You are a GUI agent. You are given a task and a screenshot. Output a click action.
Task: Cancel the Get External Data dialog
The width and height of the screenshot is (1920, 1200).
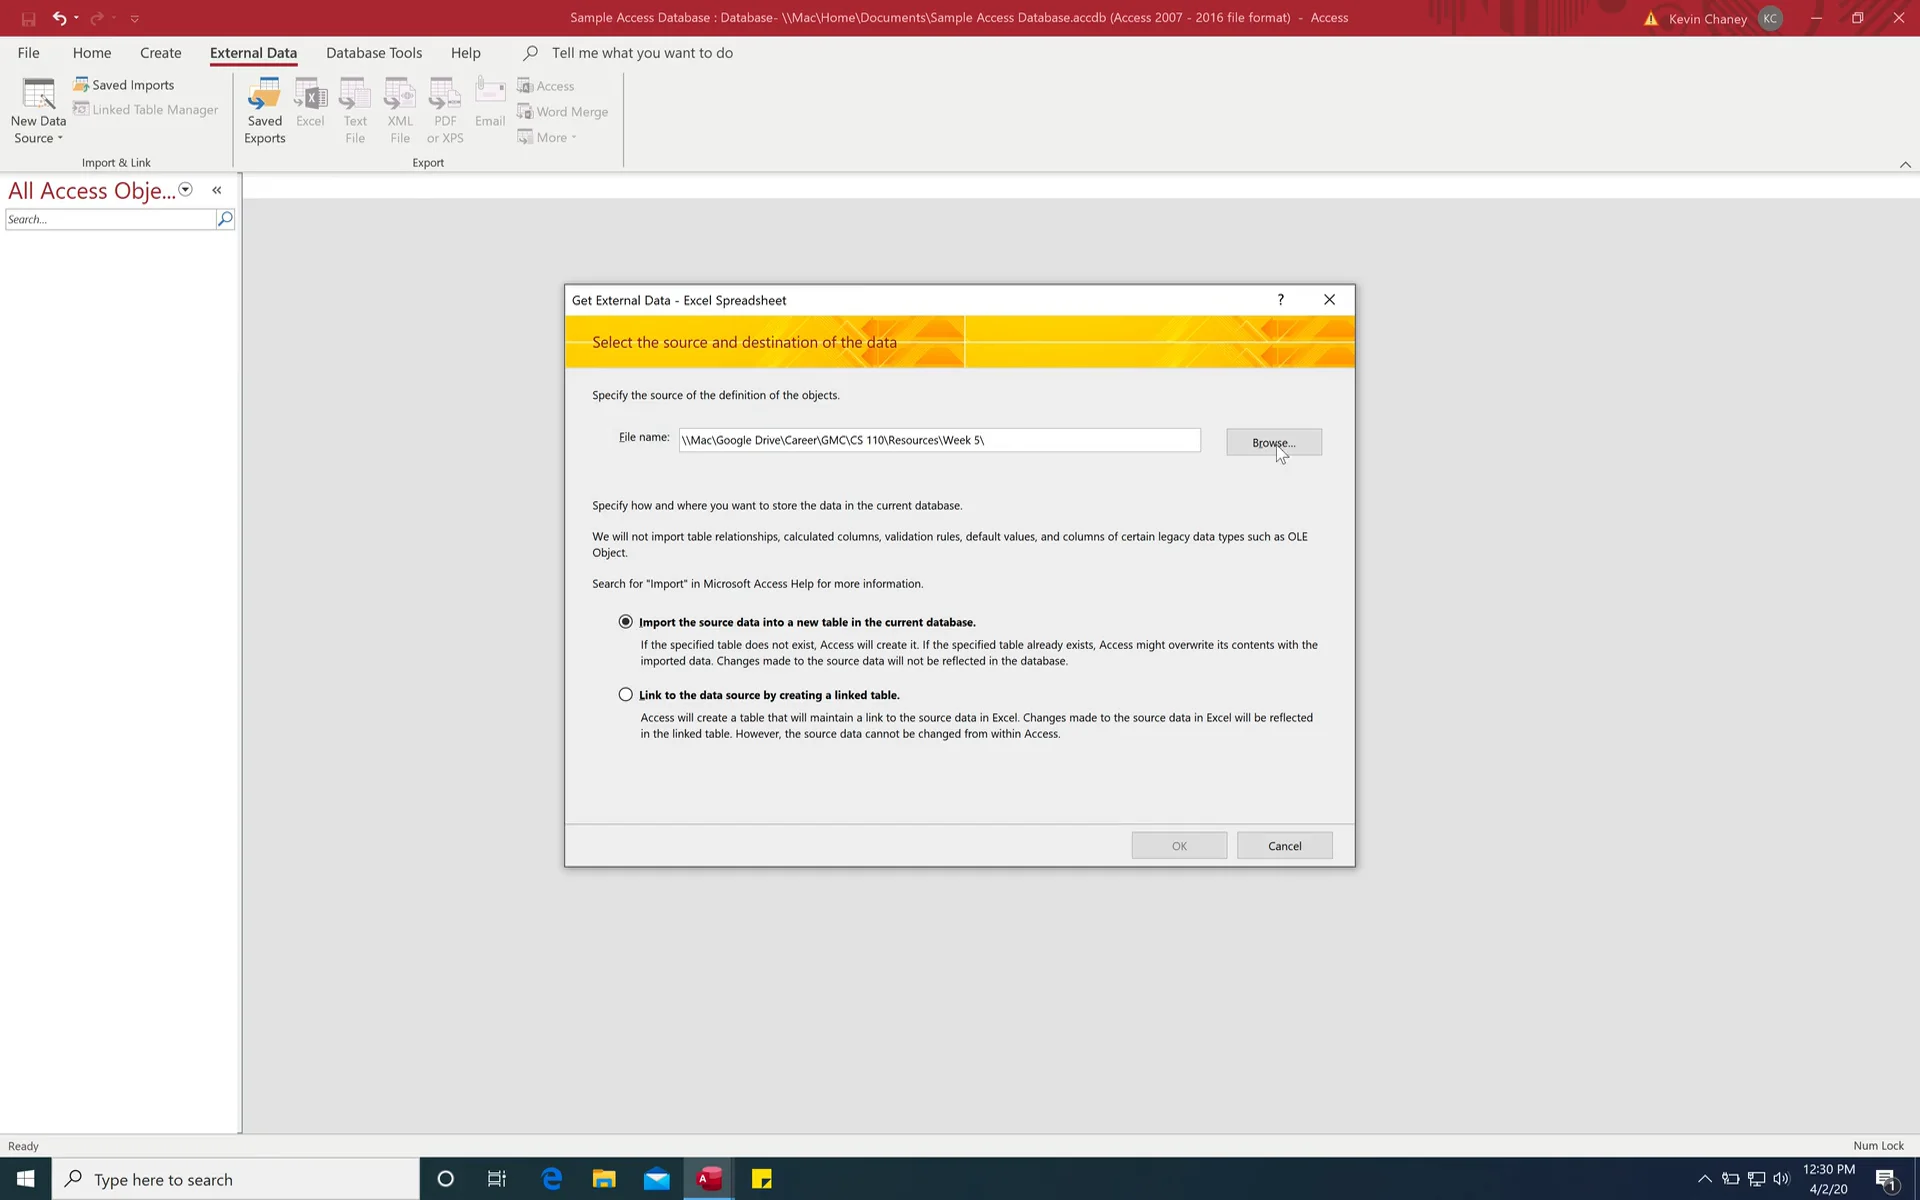coord(1284,845)
